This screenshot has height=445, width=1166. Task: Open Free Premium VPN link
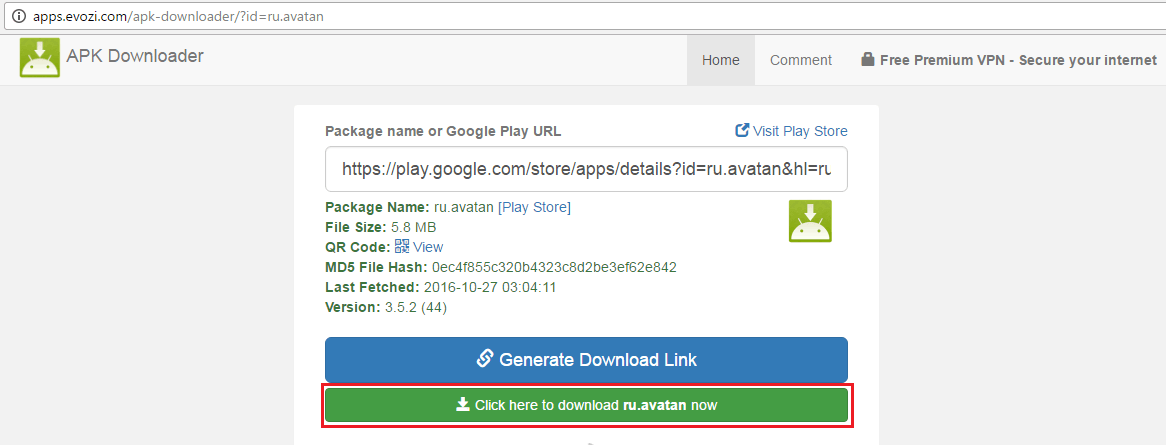(x=1009, y=60)
